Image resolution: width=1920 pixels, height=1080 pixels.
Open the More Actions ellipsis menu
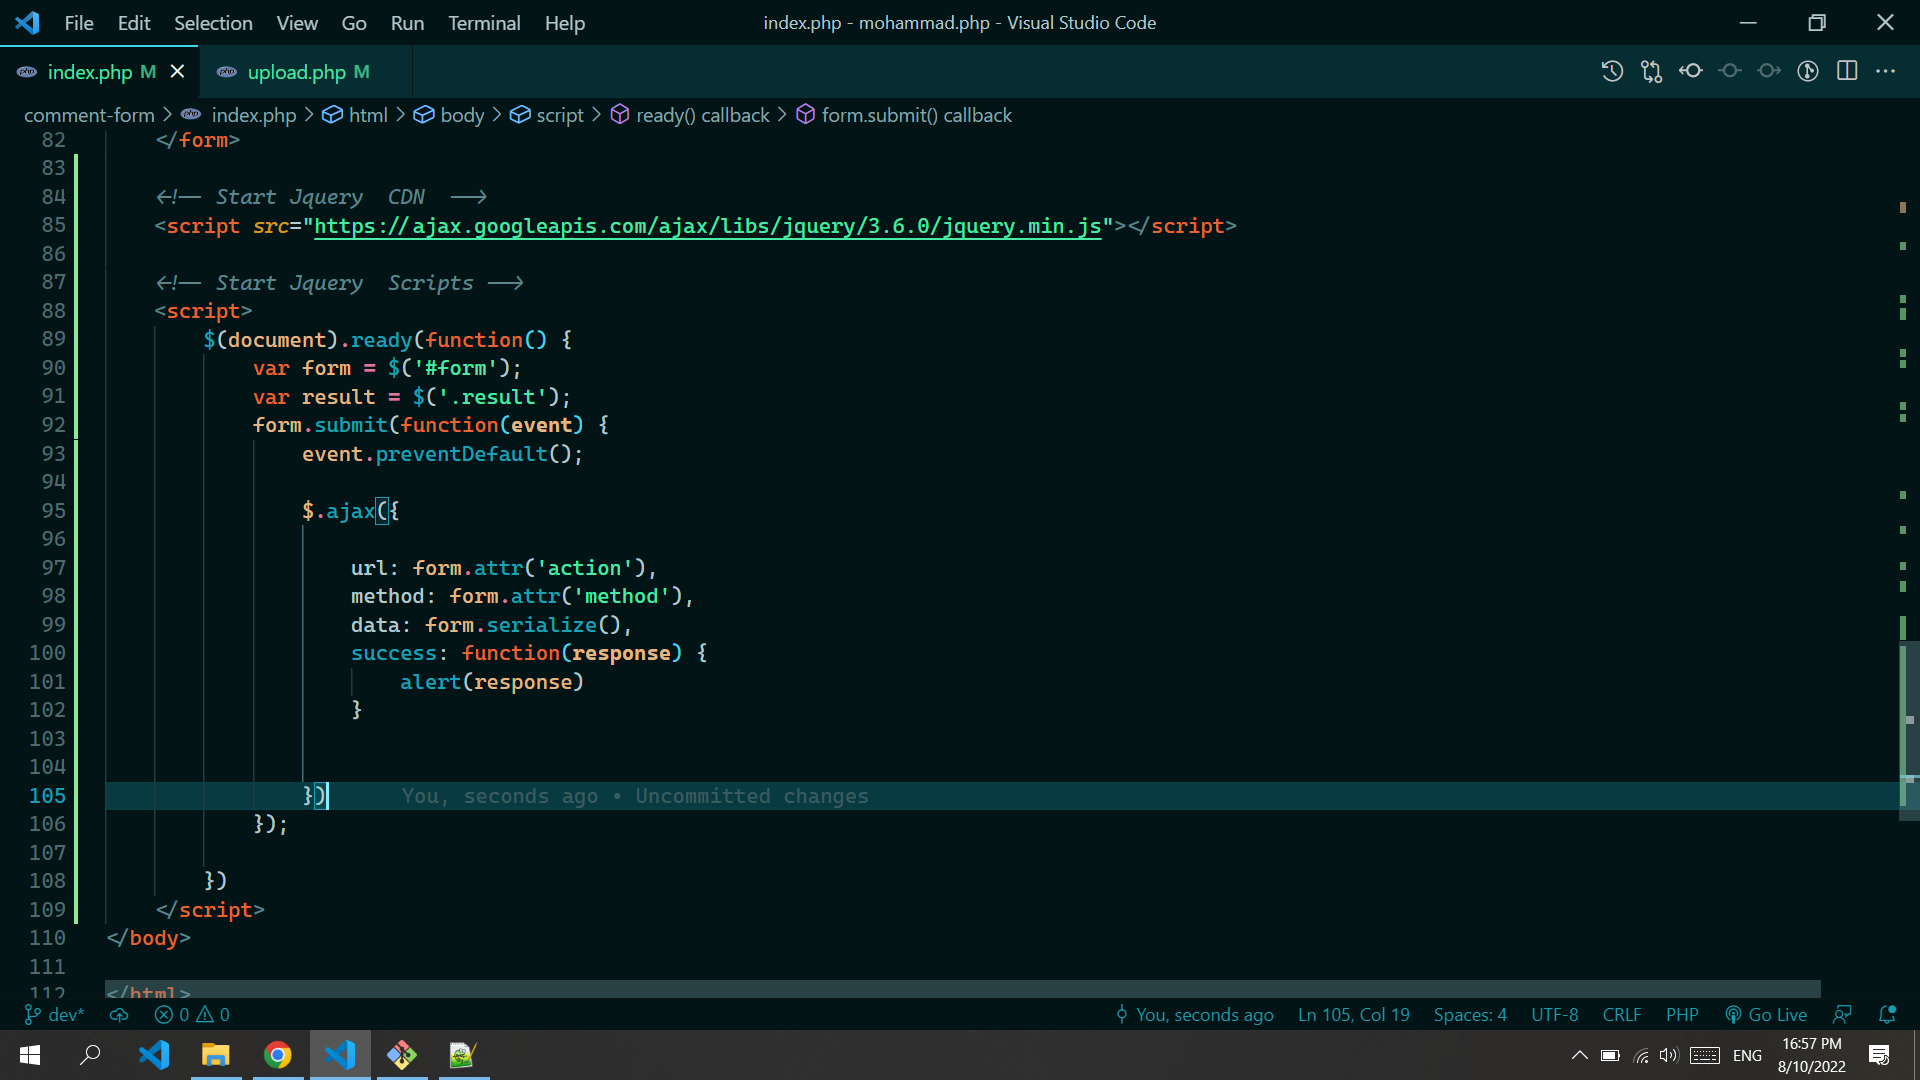point(1886,71)
